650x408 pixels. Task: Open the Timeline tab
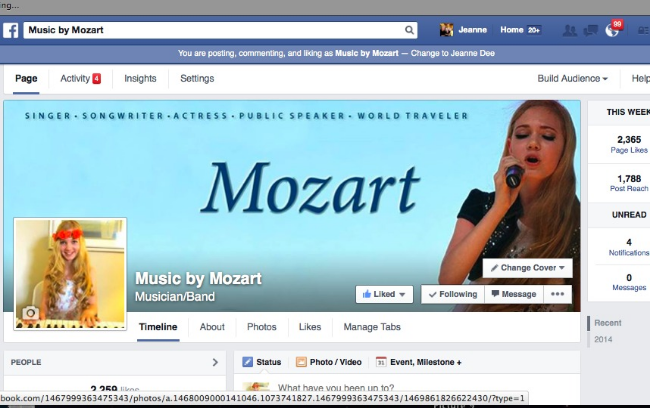tap(158, 327)
